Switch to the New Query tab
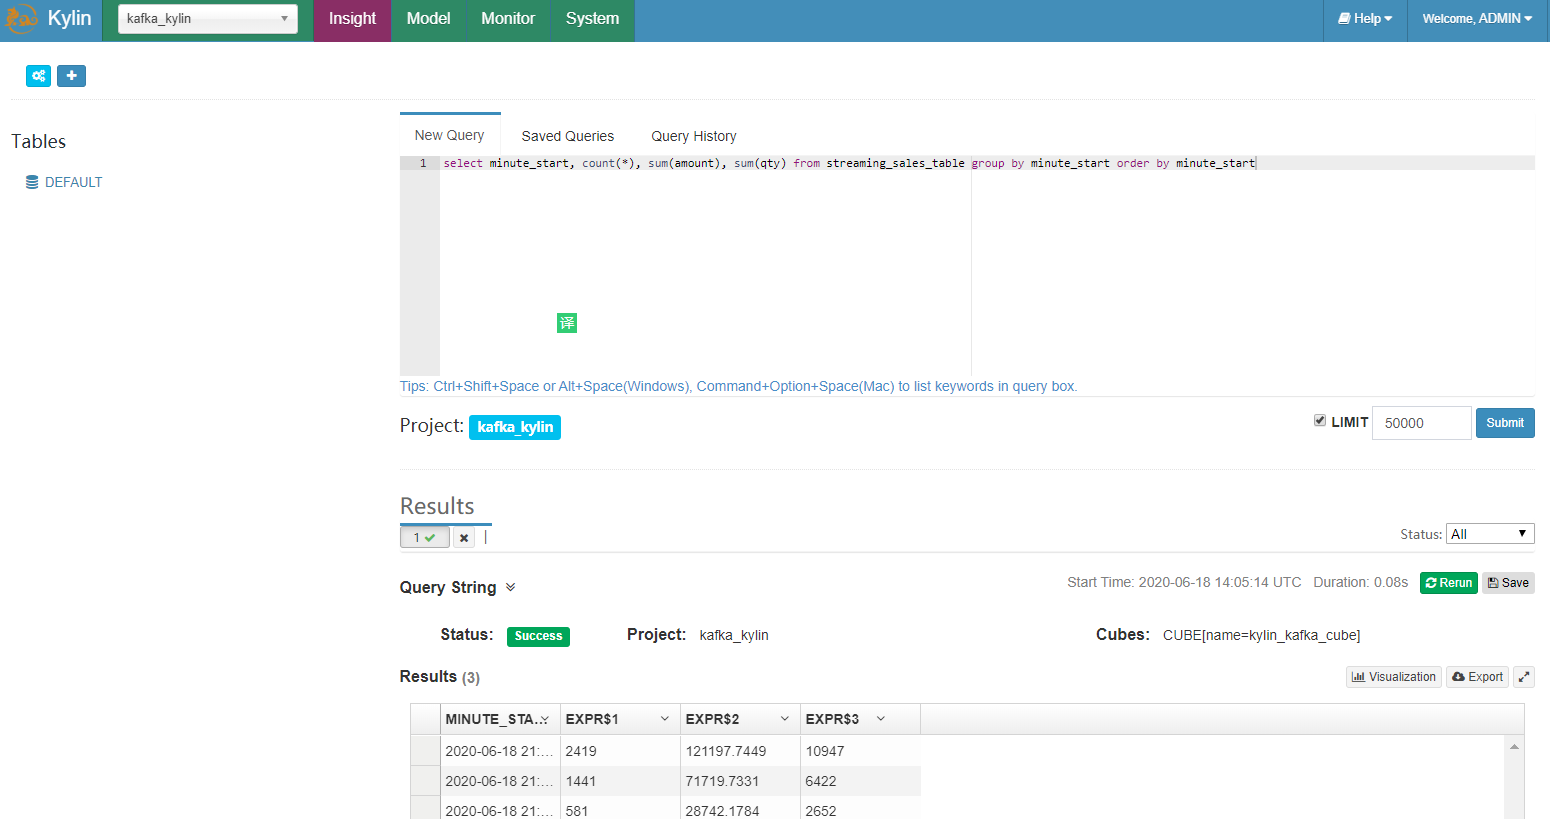 (x=450, y=135)
